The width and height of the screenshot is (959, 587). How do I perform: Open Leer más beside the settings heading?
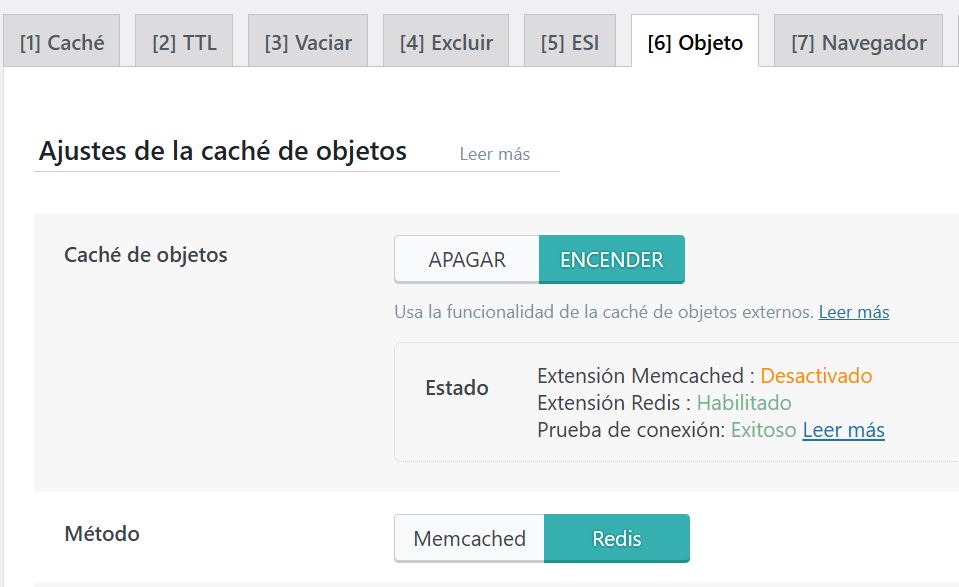click(494, 154)
